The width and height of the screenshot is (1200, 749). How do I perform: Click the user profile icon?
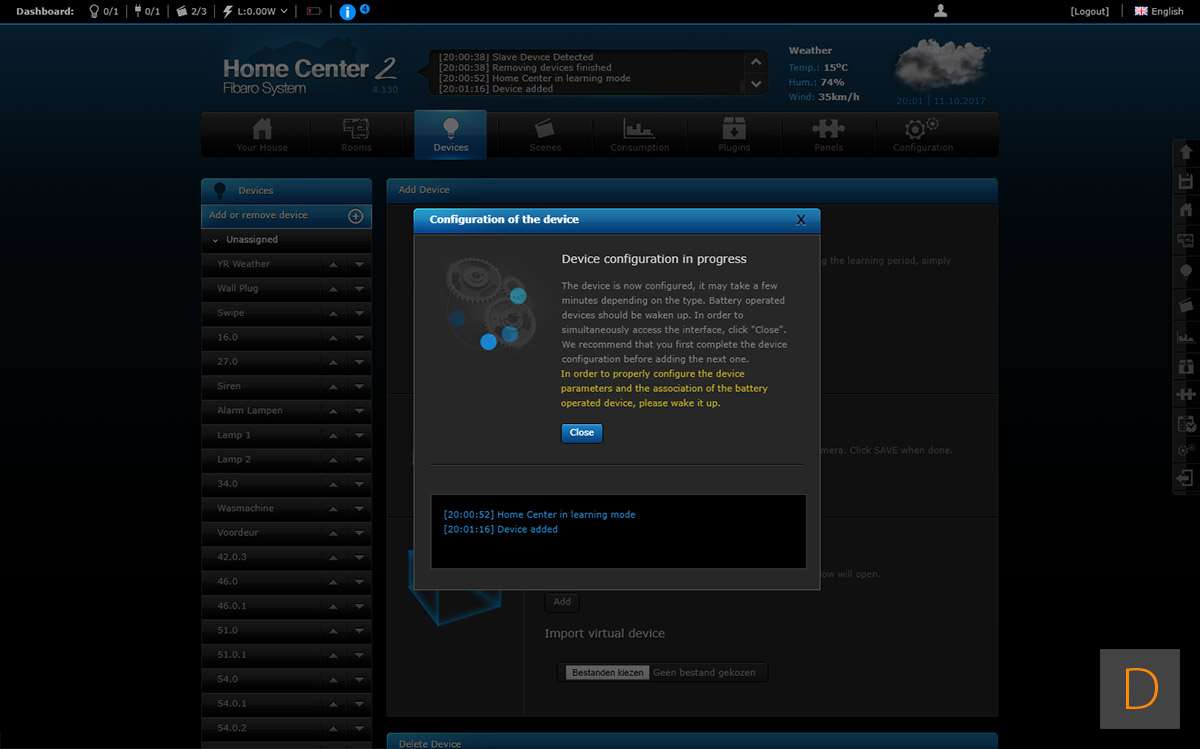[x=940, y=11]
